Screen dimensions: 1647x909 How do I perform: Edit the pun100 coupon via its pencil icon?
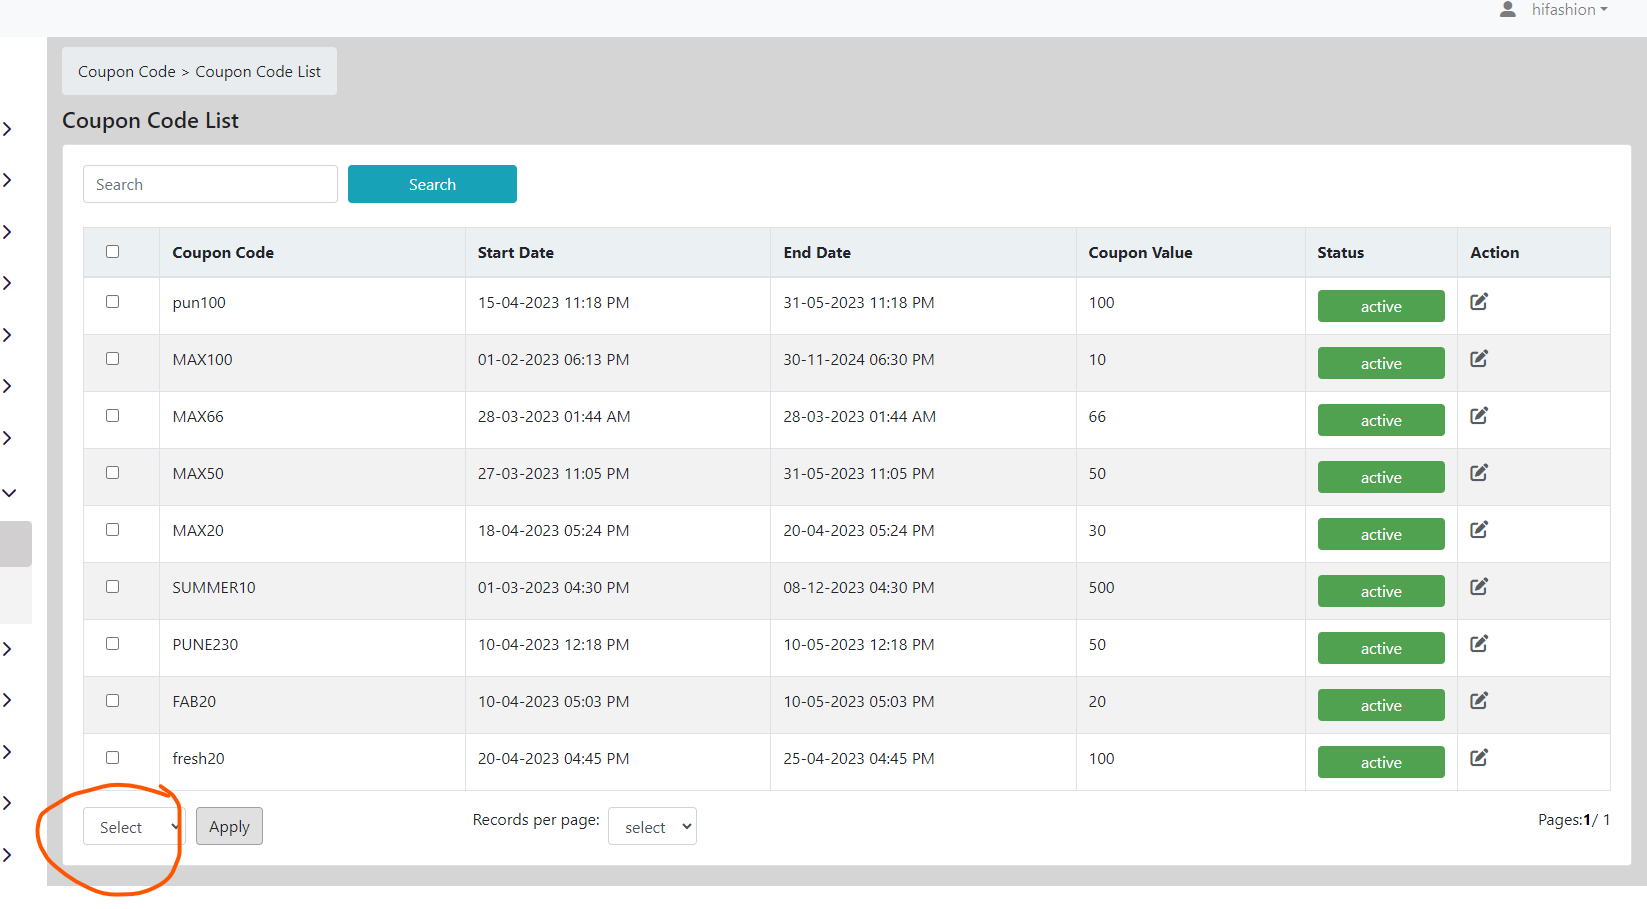coord(1479,301)
